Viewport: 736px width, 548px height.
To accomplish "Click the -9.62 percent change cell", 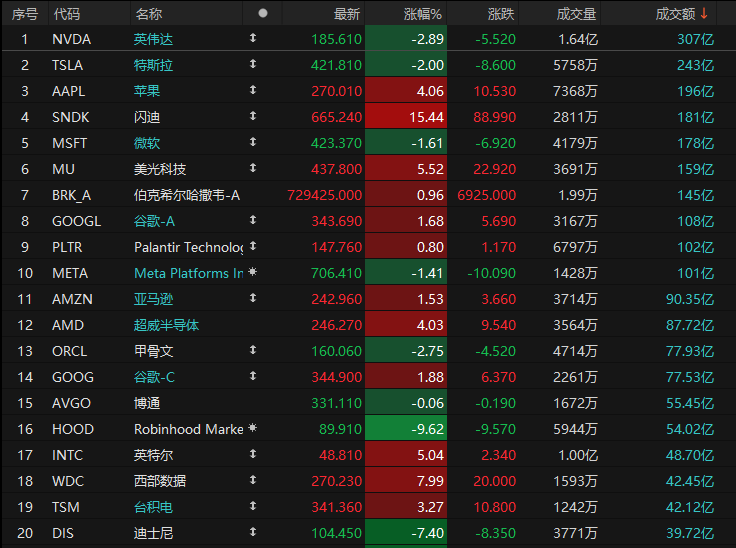I will (406, 429).
